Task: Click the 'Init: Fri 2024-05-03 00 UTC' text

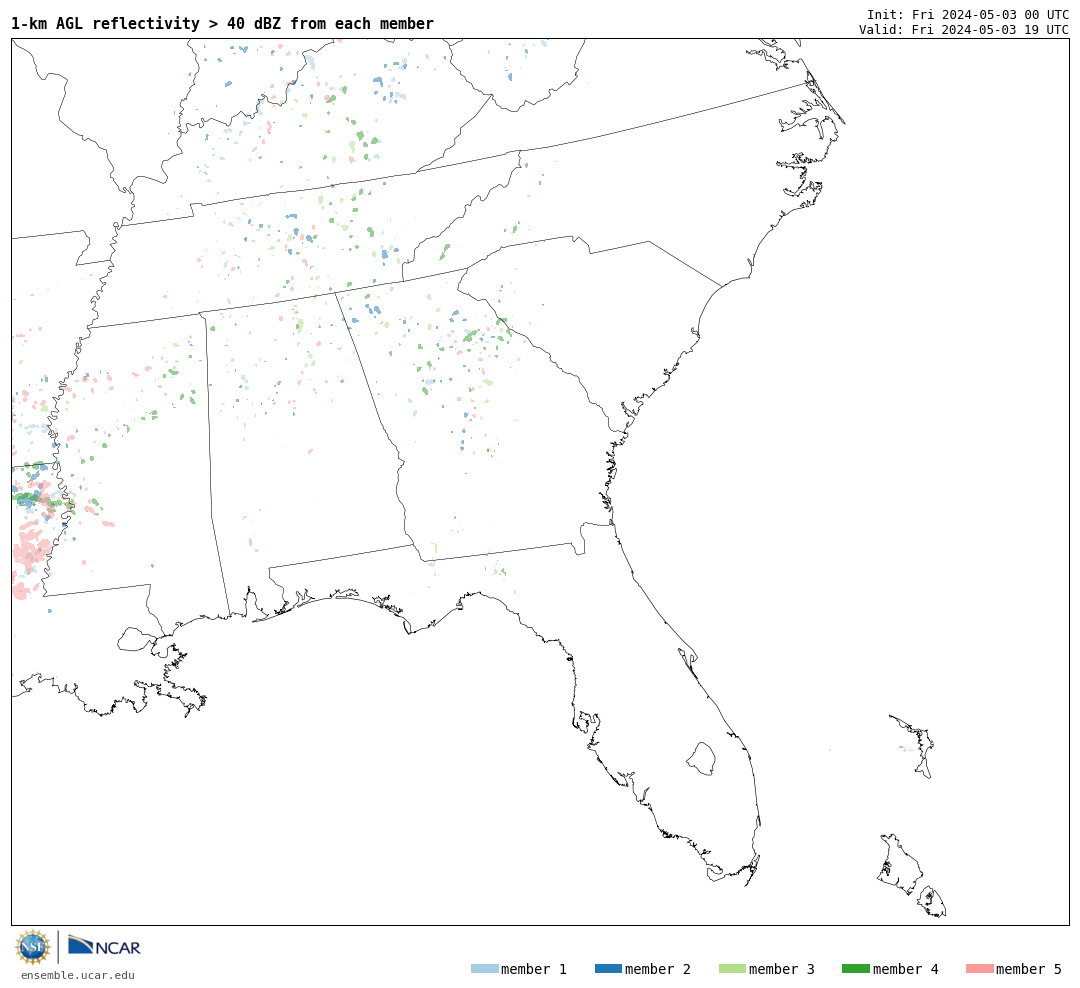Action: point(968,14)
